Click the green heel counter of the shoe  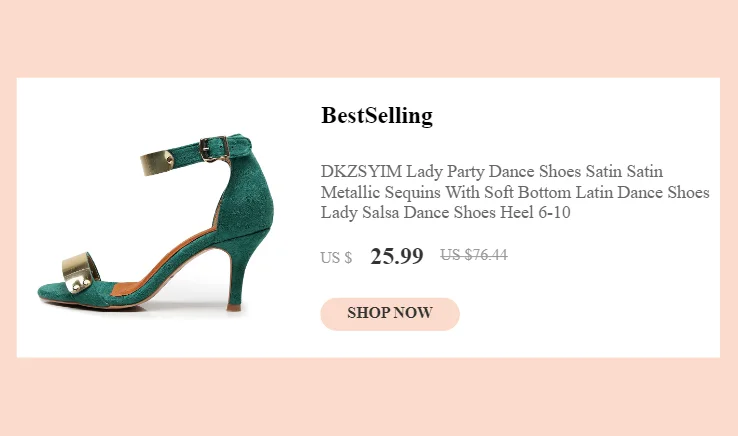(x=243, y=190)
